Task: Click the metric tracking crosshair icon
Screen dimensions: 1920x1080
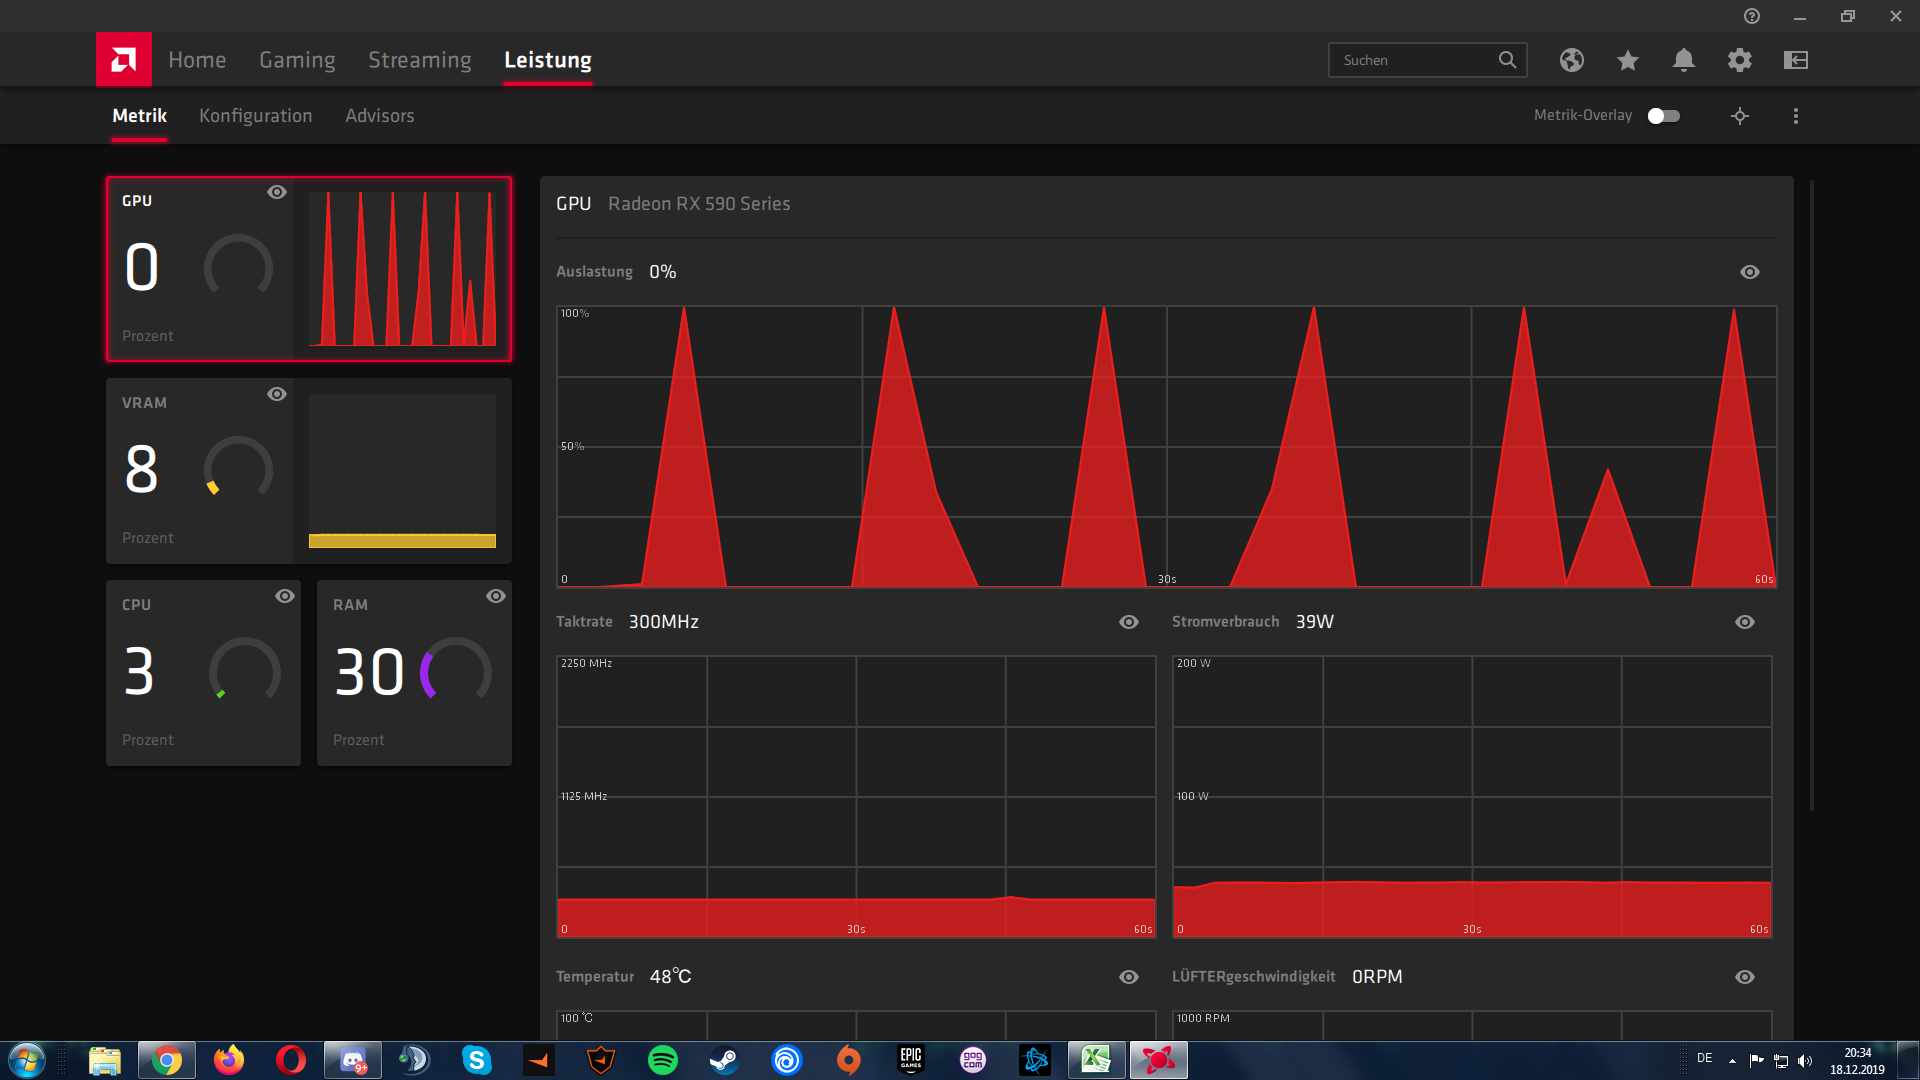Action: tap(1739, 116)
